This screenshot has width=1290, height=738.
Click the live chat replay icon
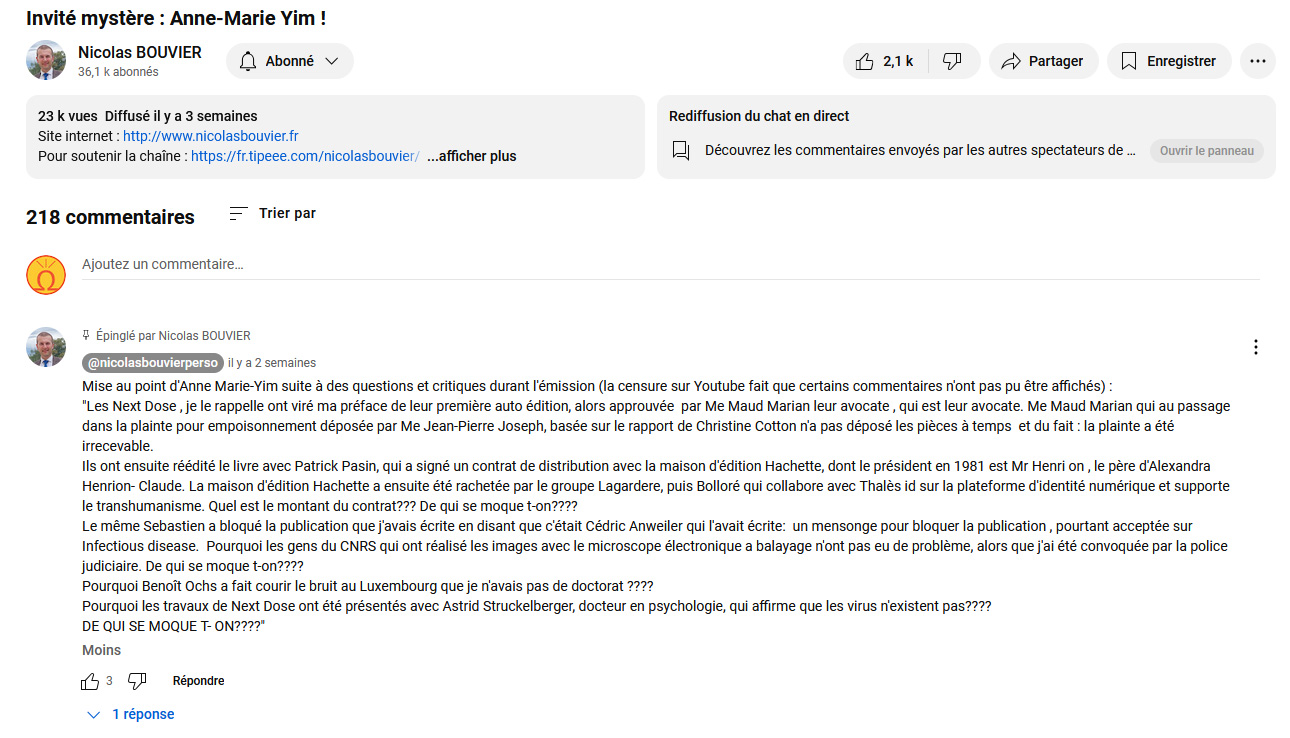pyautogui.click(x=681, y=151)
